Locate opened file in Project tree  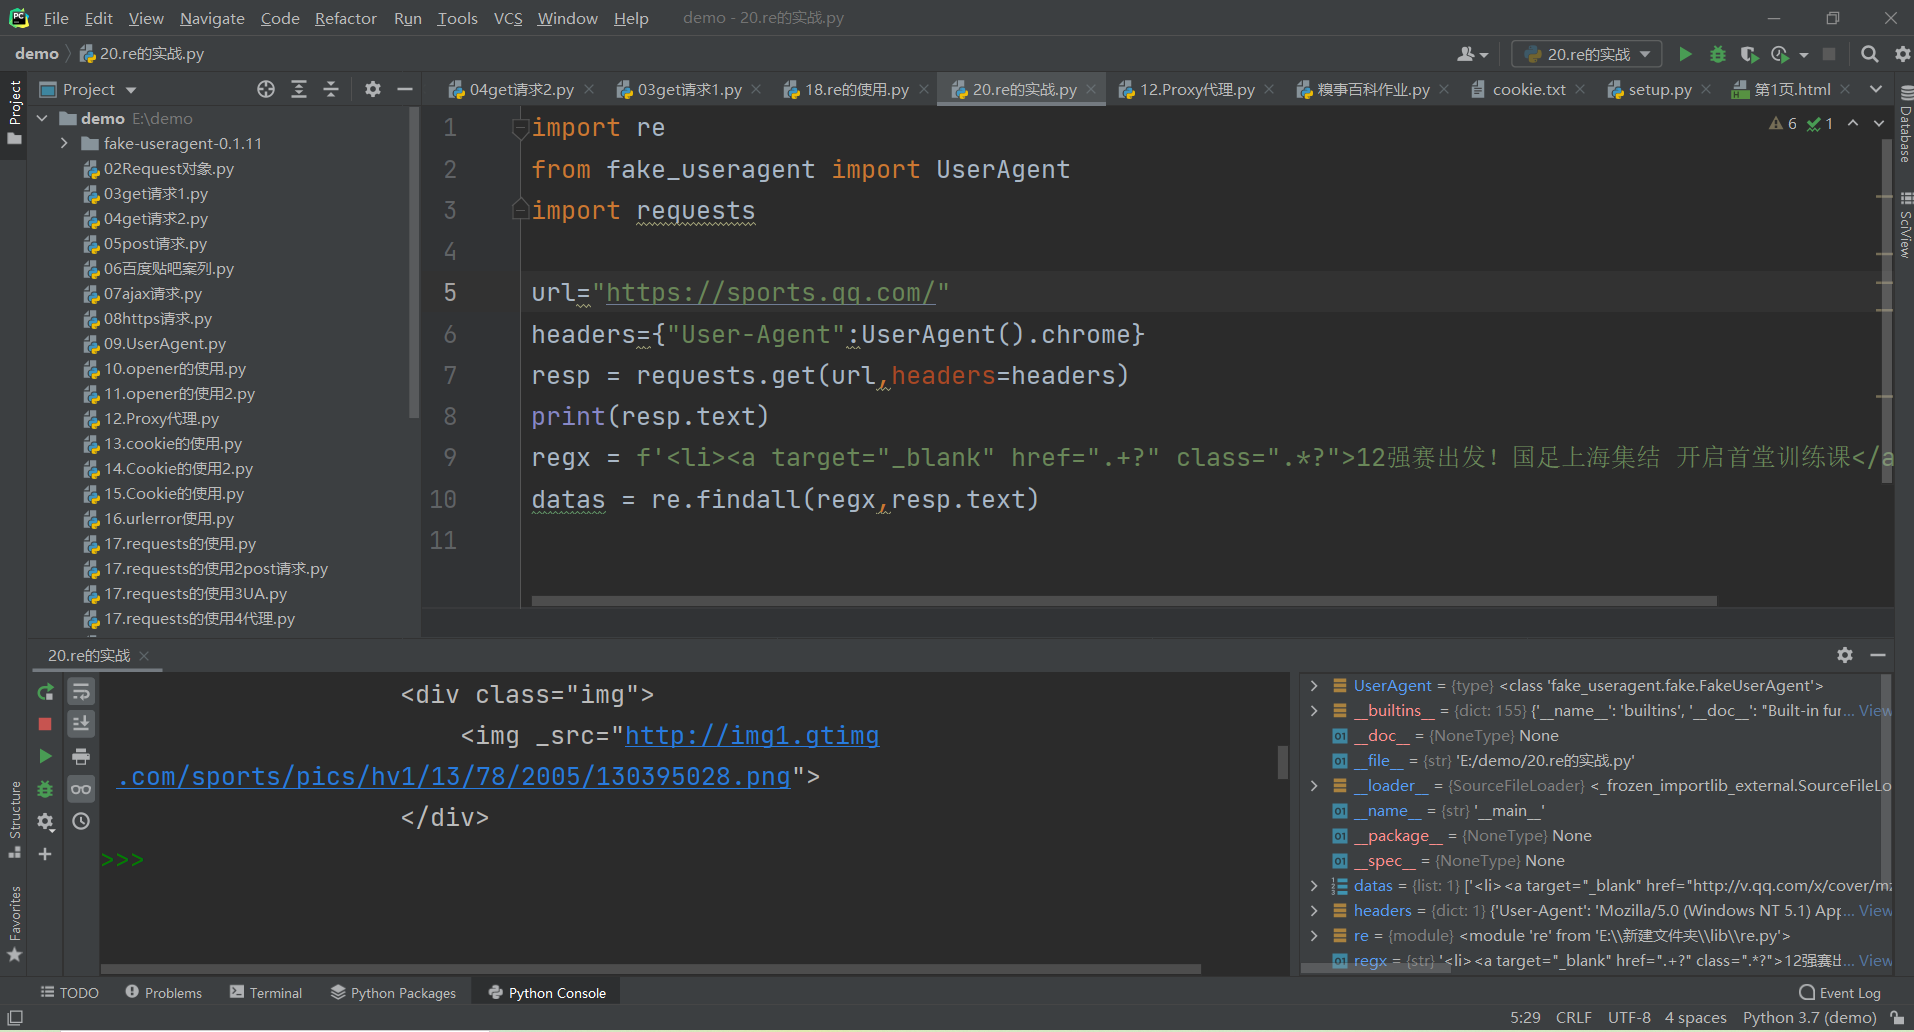[266, 89]
